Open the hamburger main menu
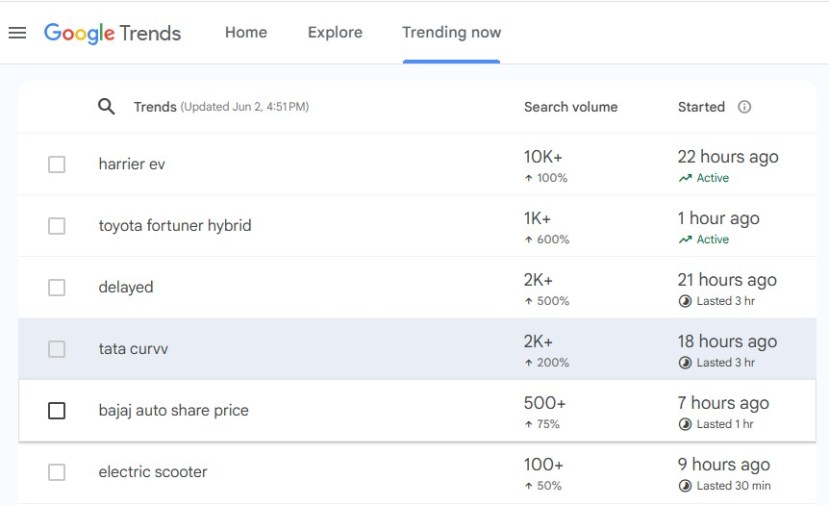The image size is (829, 505). click(17, 33)
